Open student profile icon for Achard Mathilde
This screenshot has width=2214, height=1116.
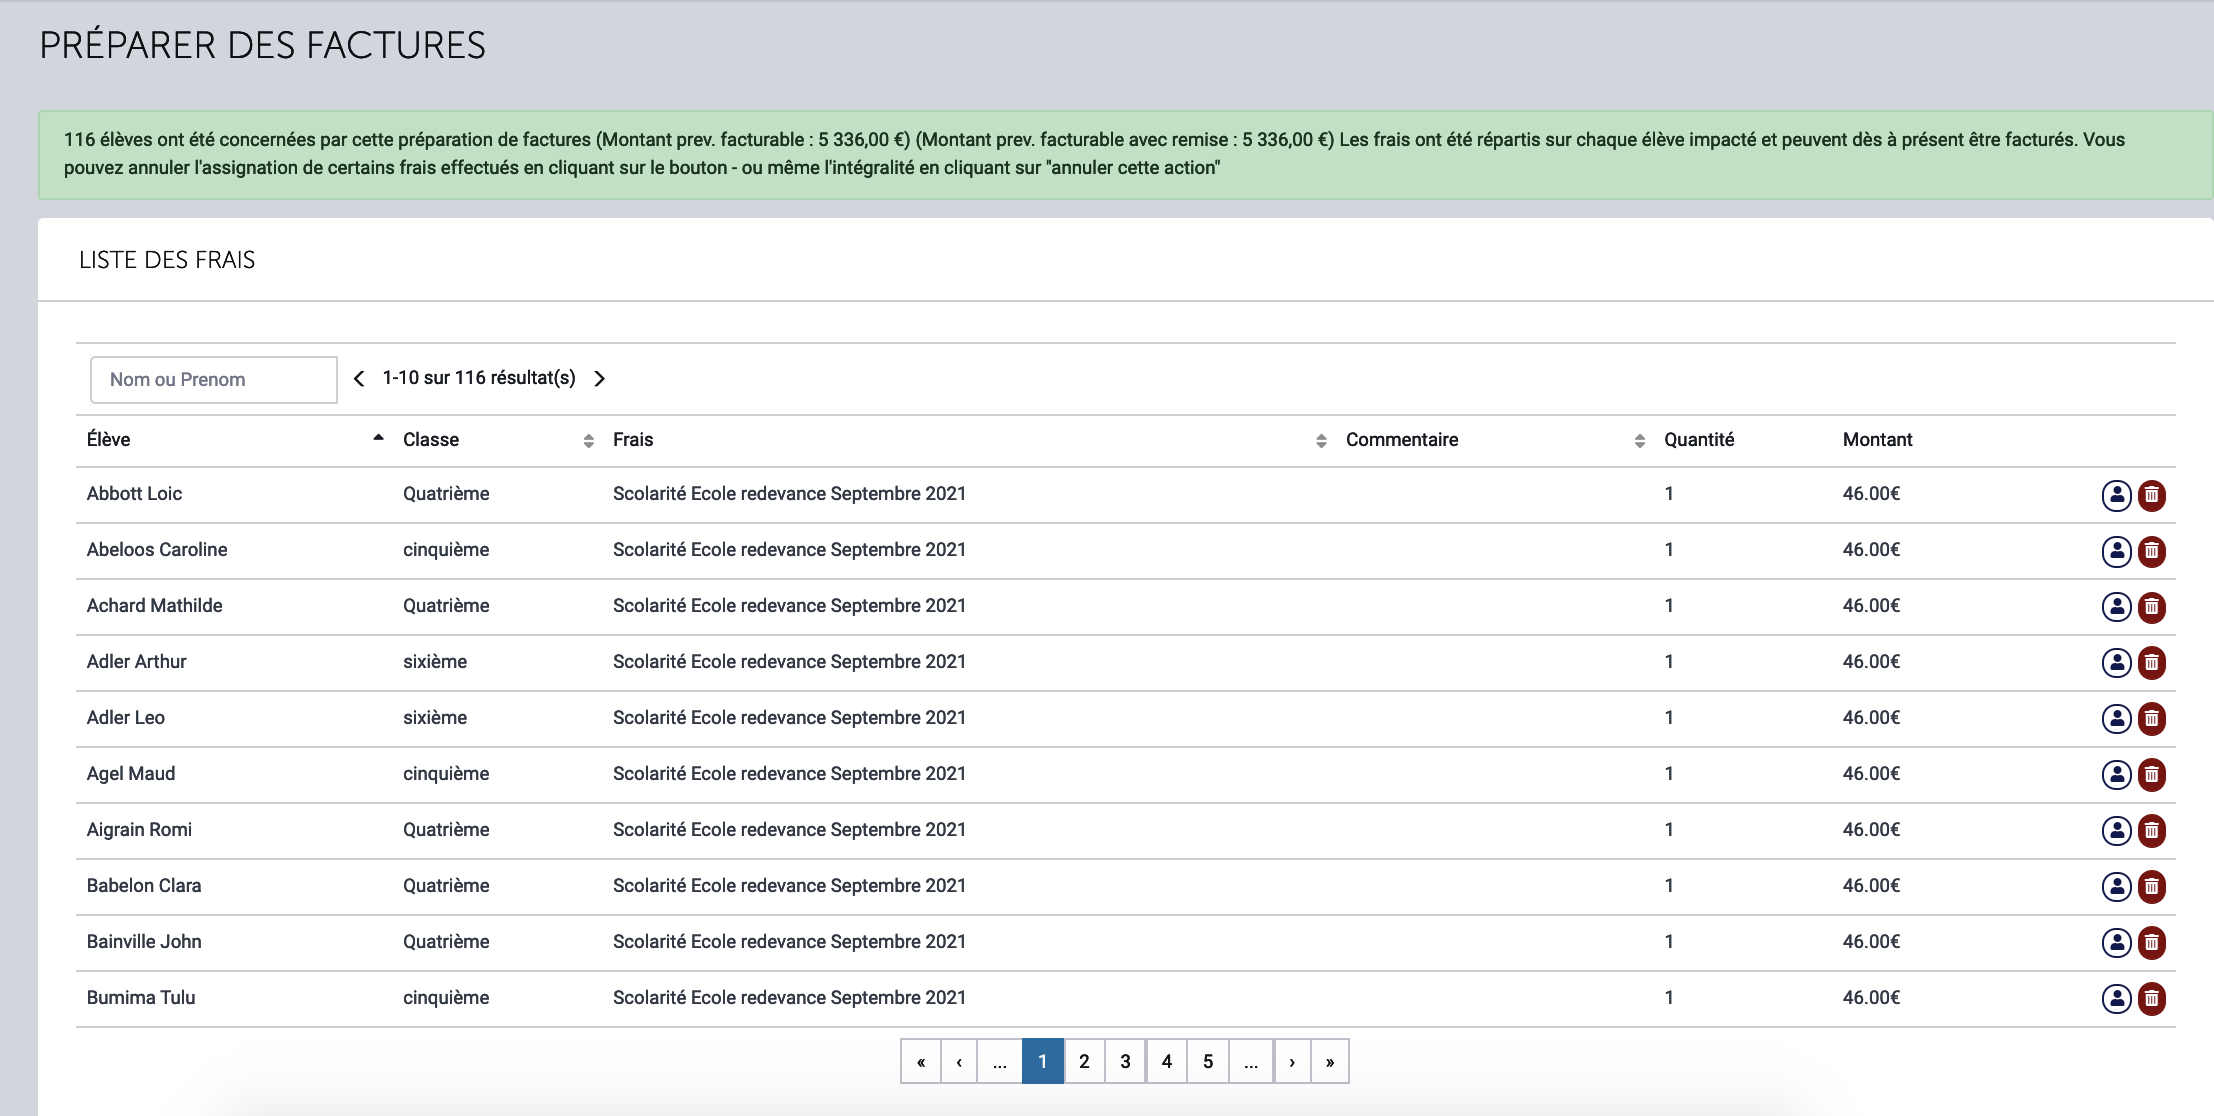point(2116,607)
